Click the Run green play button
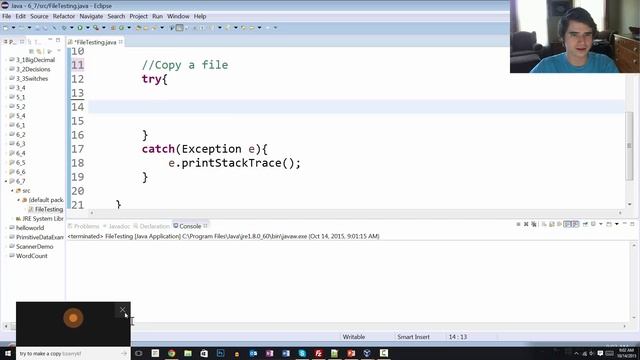Viewport: 640px width, 360px height. [80, 28]
